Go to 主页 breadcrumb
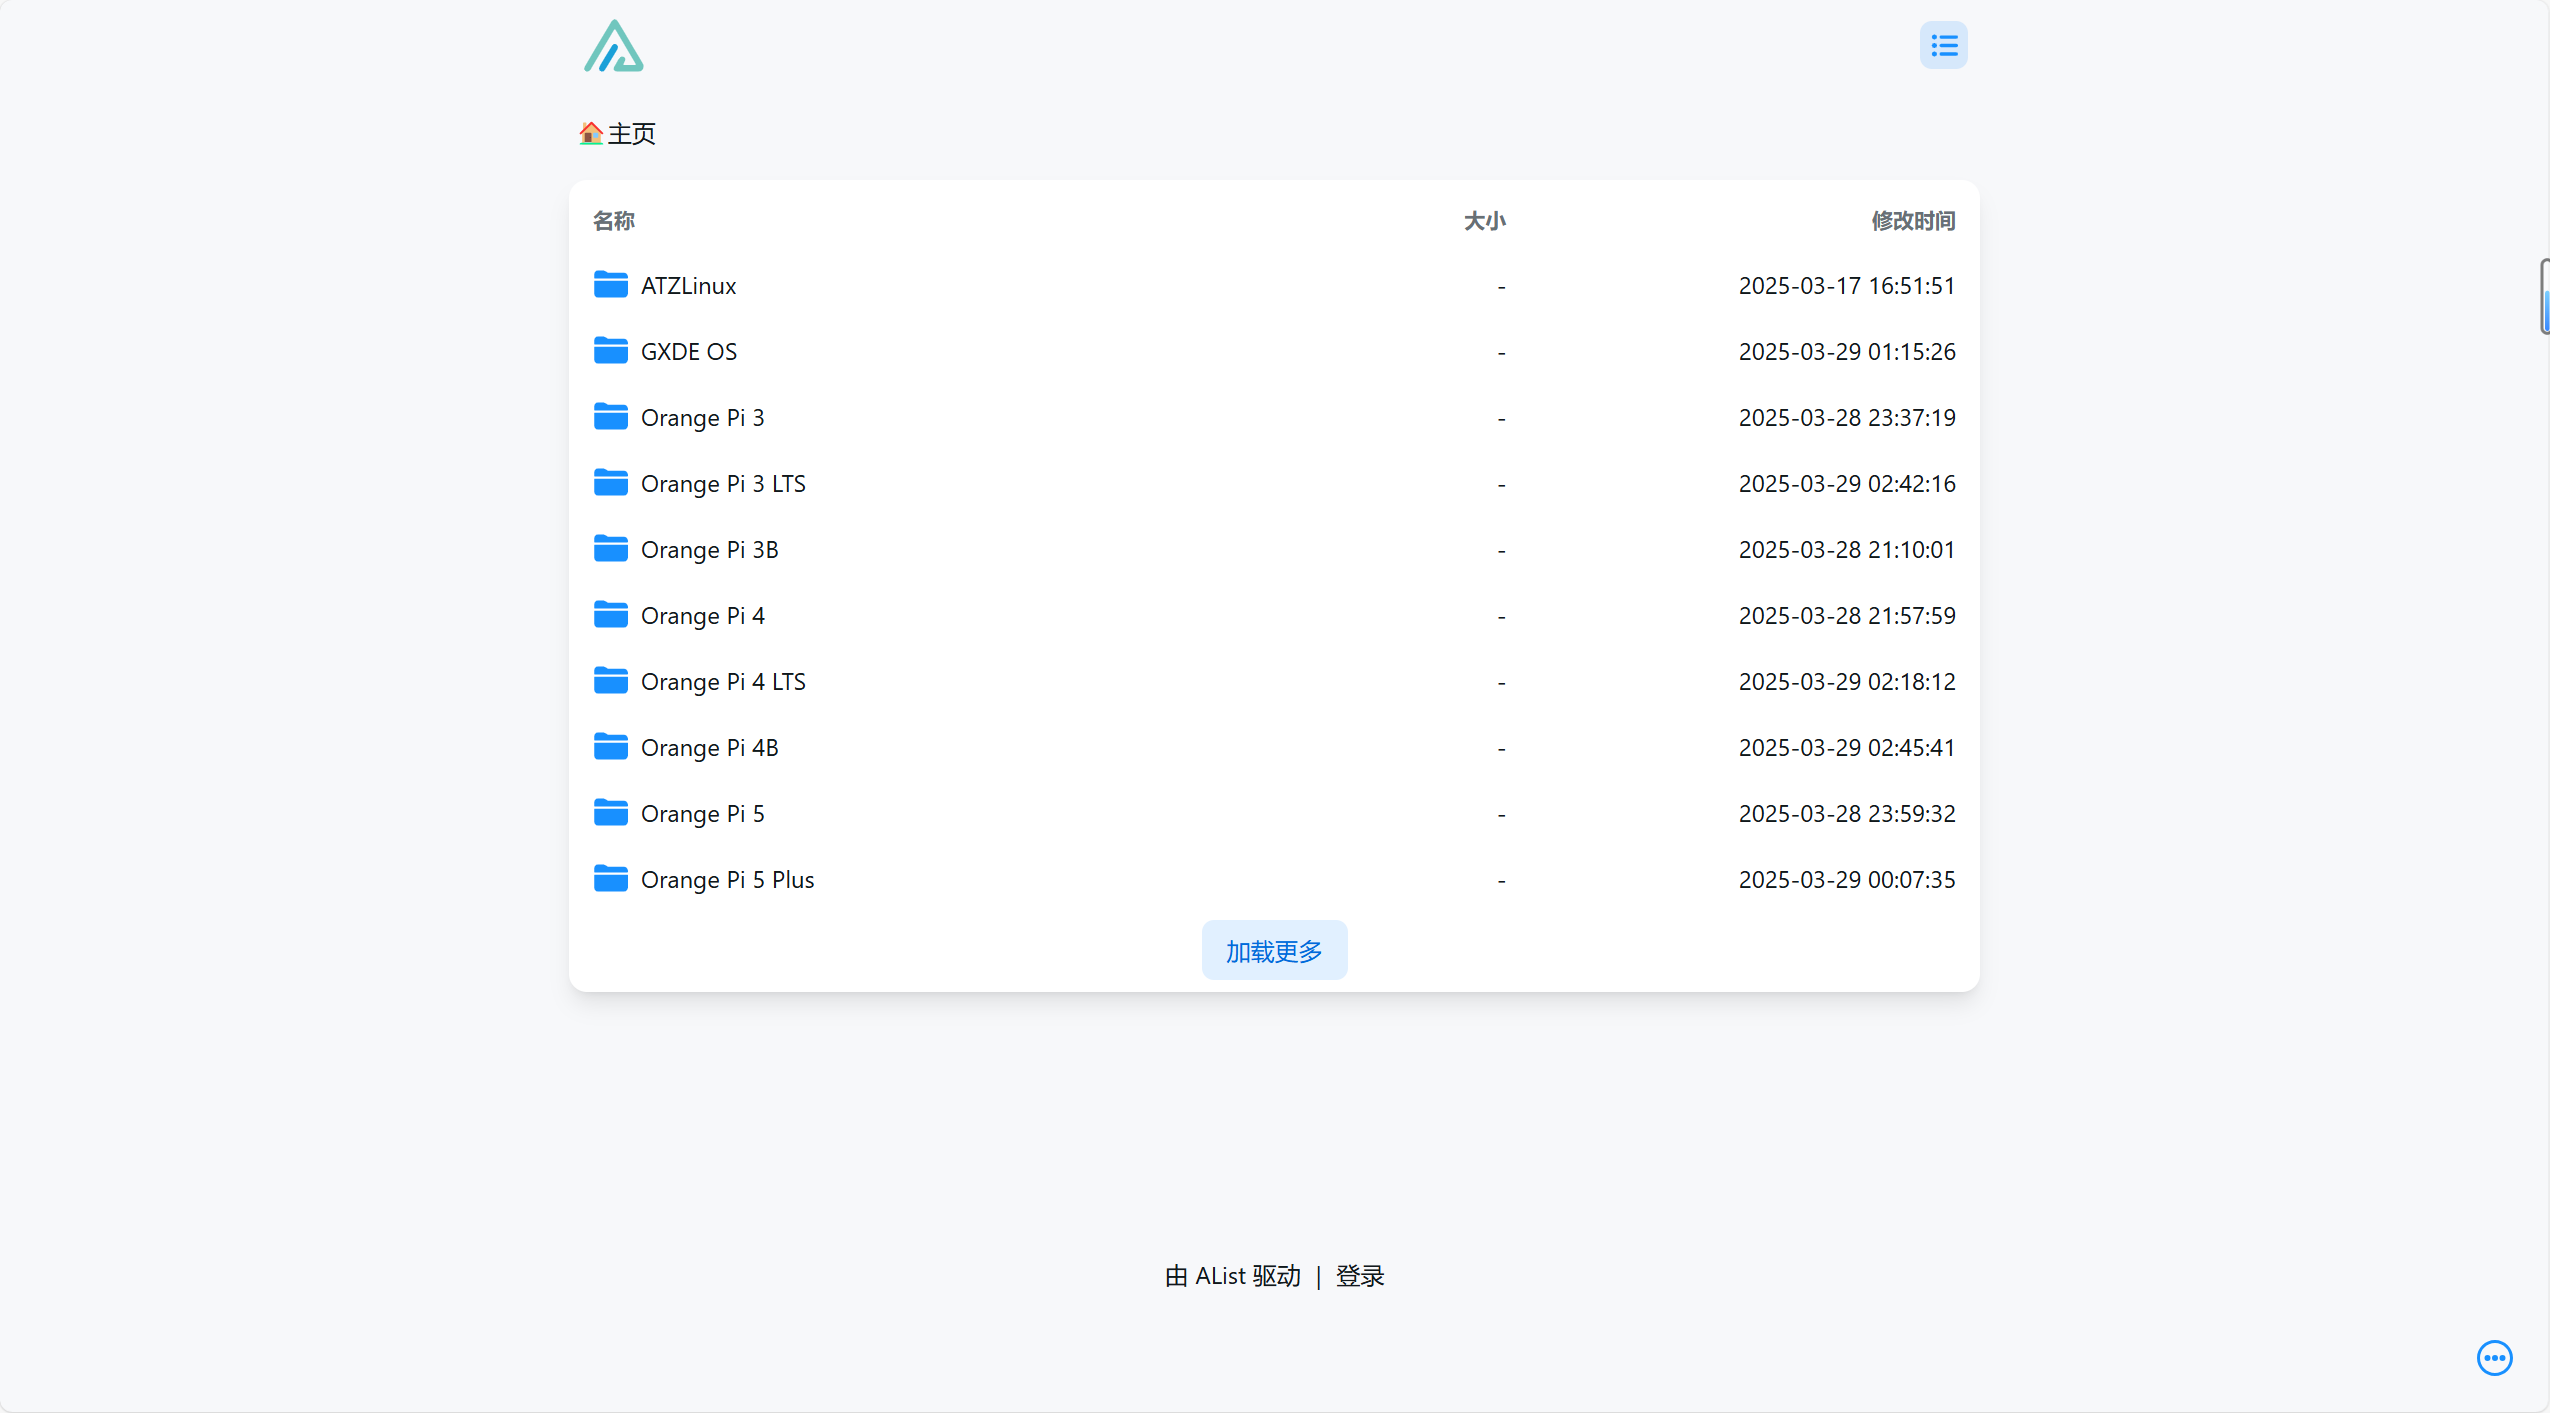Screen dimensions: 2550x1413 (631, 134)
